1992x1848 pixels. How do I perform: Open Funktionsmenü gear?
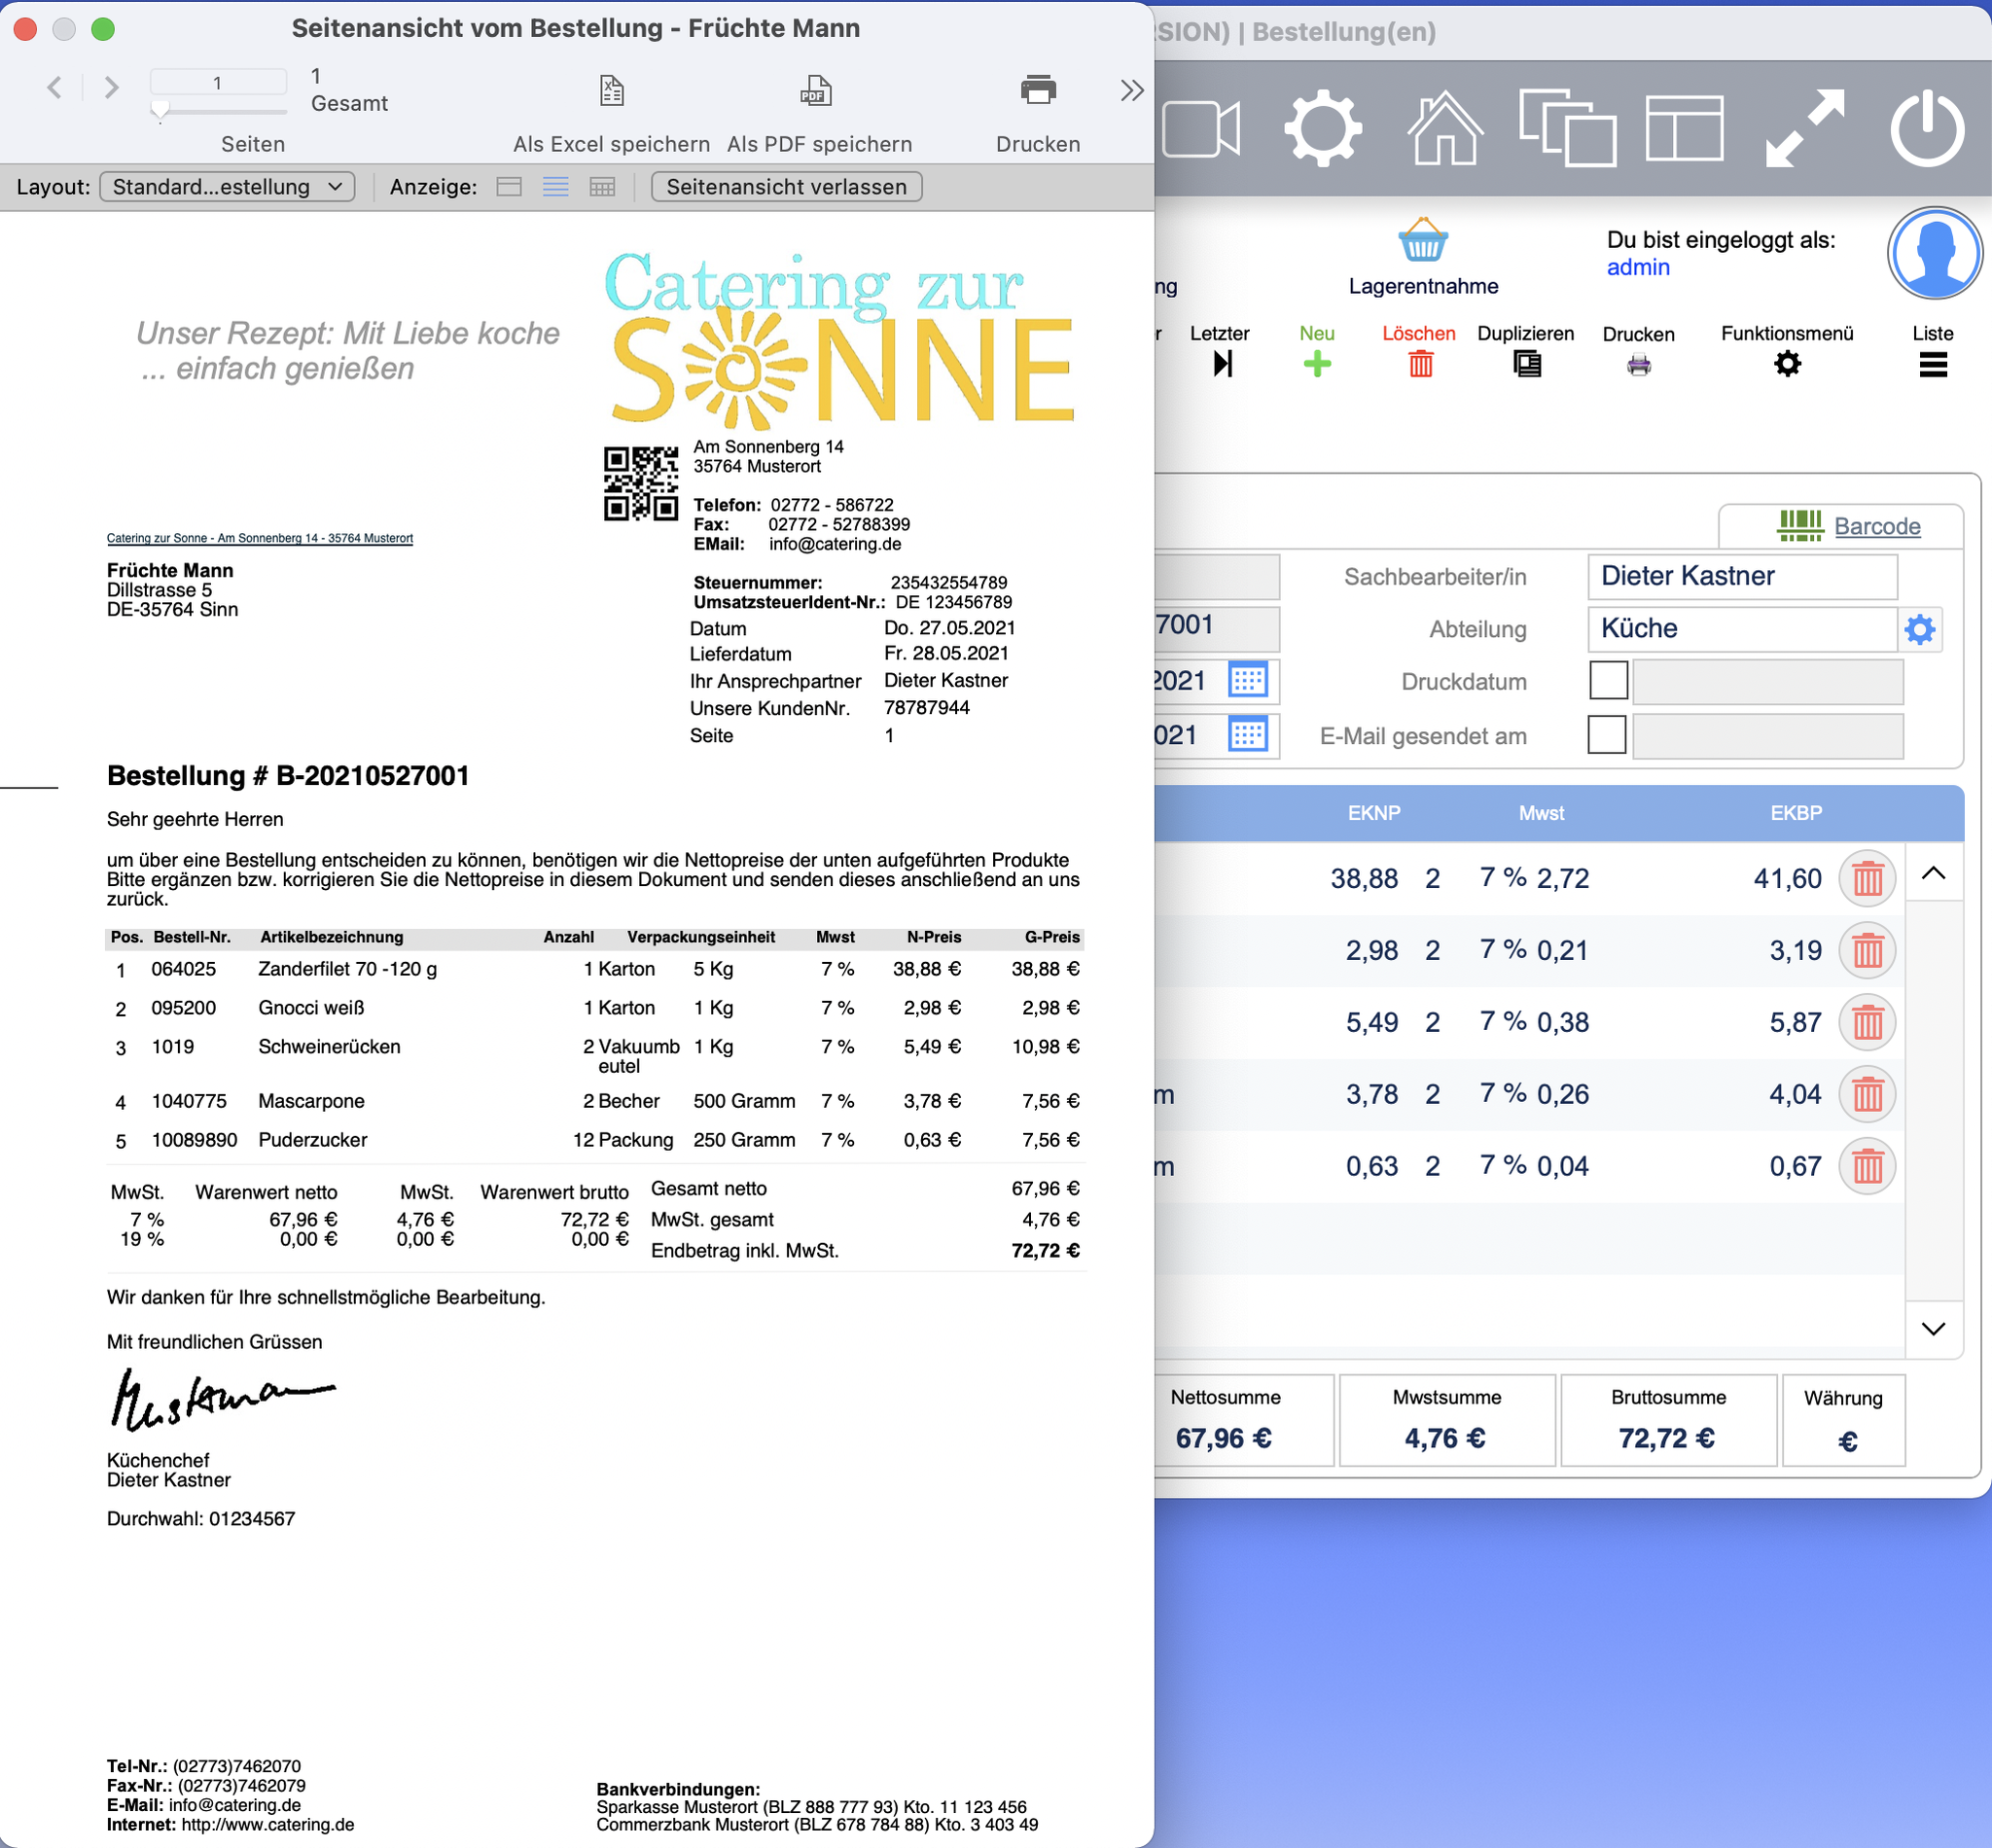click(x=1787, y=364)
